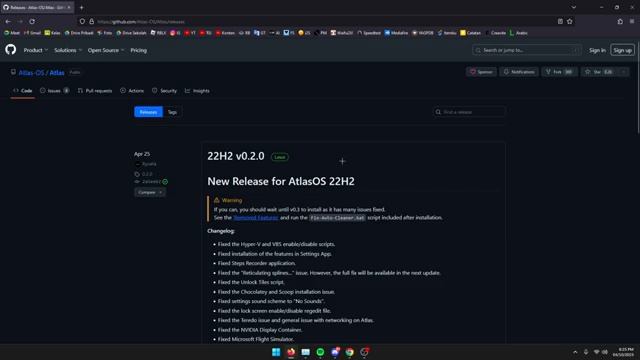Viewport: 640px width, 360px height.
Task: Switch to Firefox in the taskbar
Action: [x=291, y=352]
